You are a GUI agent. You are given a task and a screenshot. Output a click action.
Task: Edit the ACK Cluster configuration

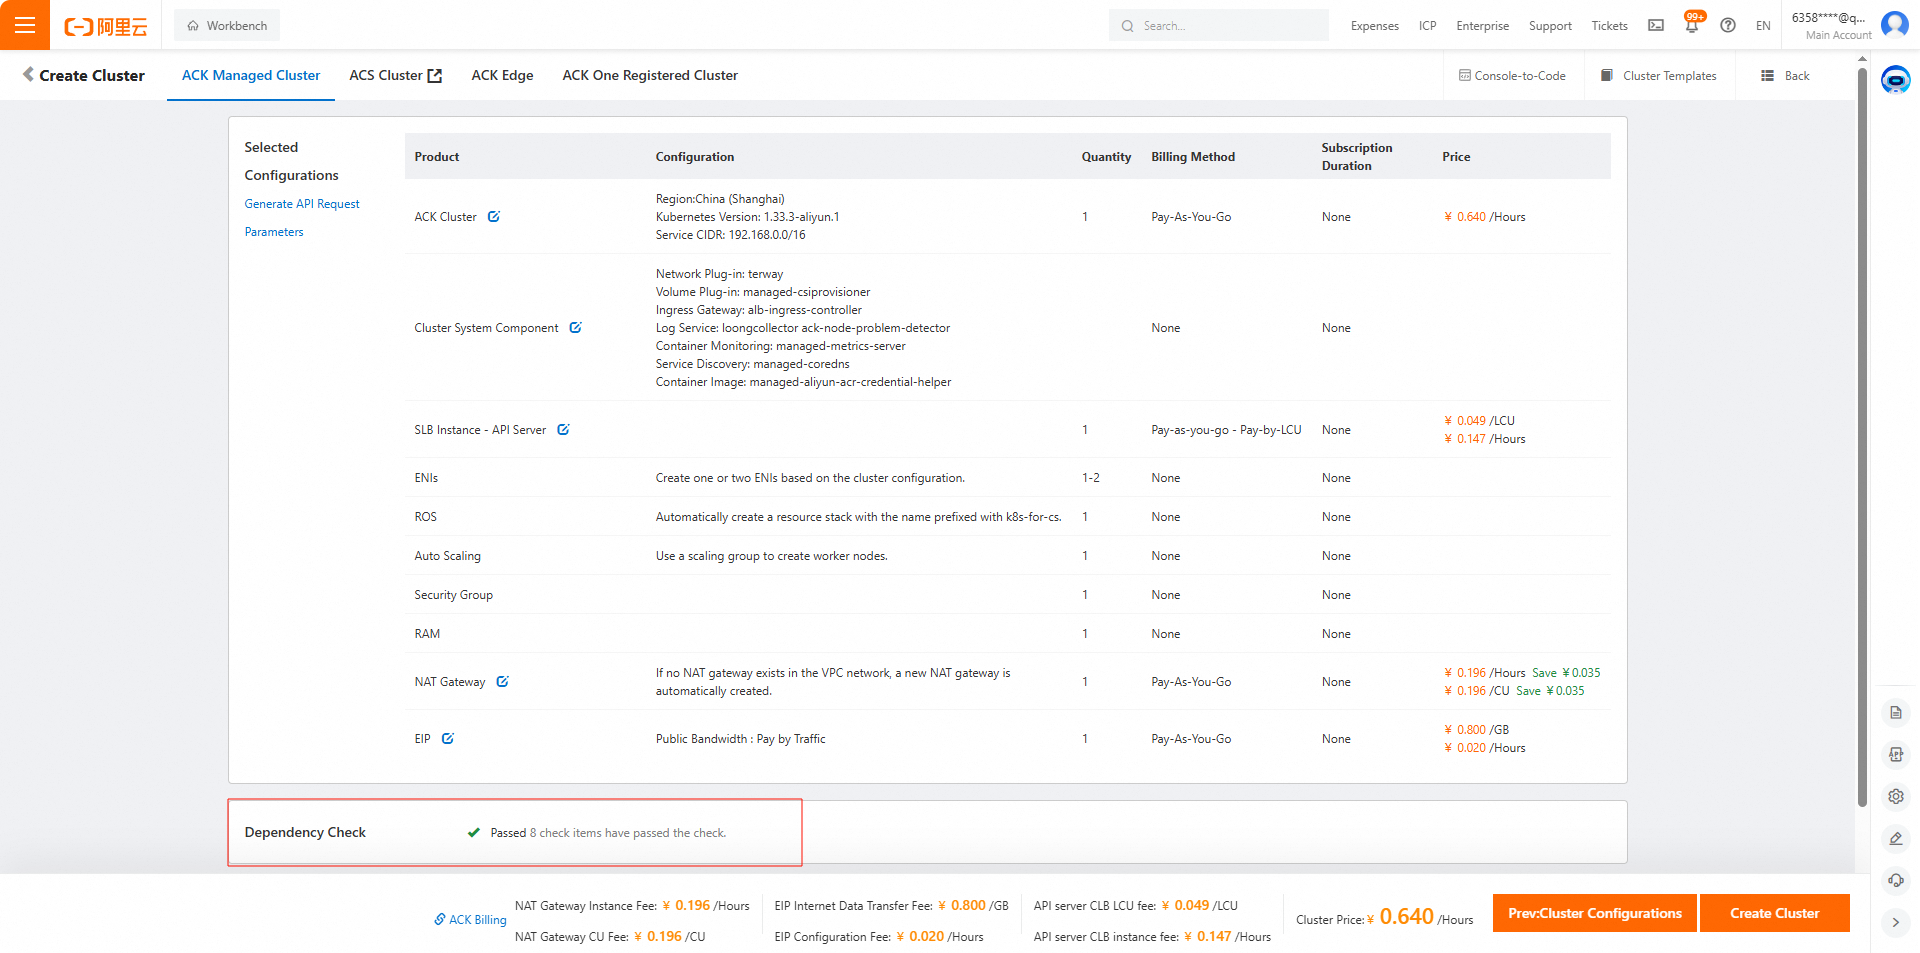click(x=494, y=217)
